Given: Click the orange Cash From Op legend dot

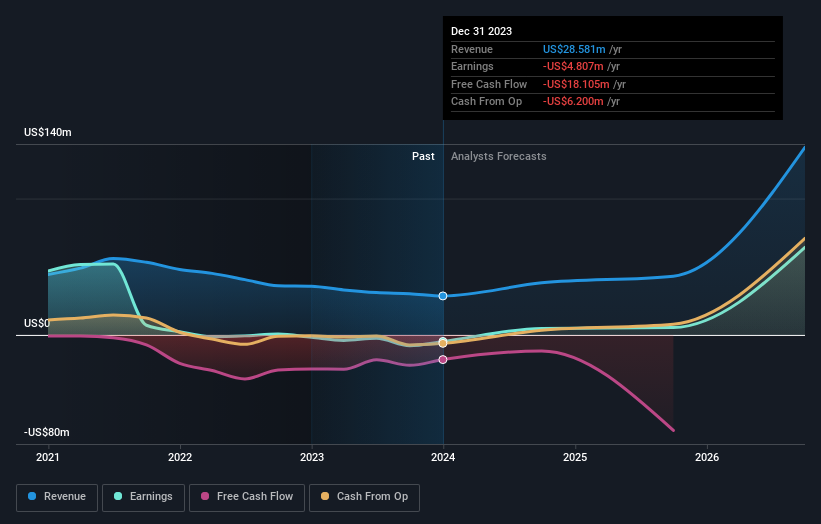Looking at the screenshot, I should [x=325, y=496].
